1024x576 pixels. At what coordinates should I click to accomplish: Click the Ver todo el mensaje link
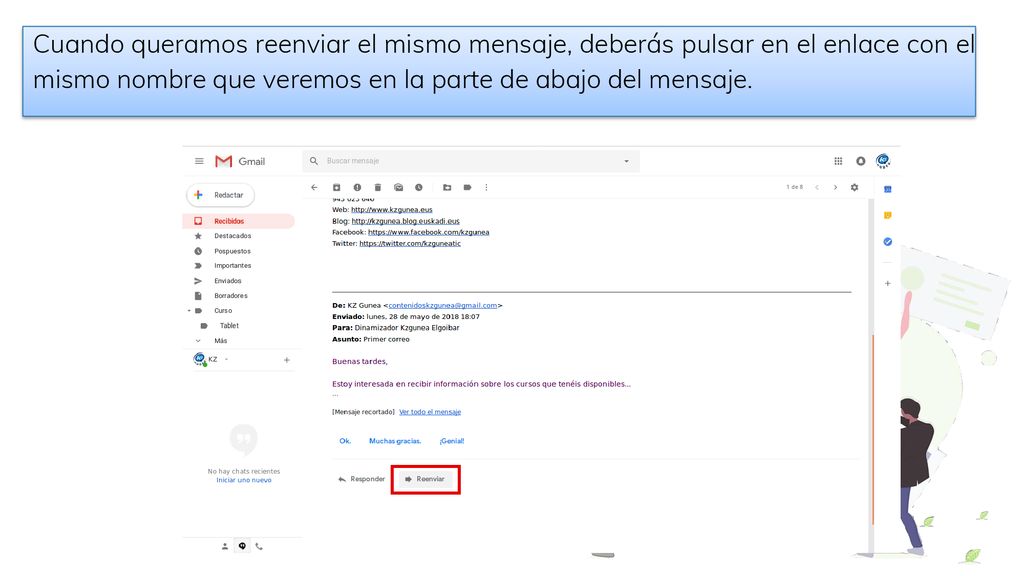(x=430, y=412)
